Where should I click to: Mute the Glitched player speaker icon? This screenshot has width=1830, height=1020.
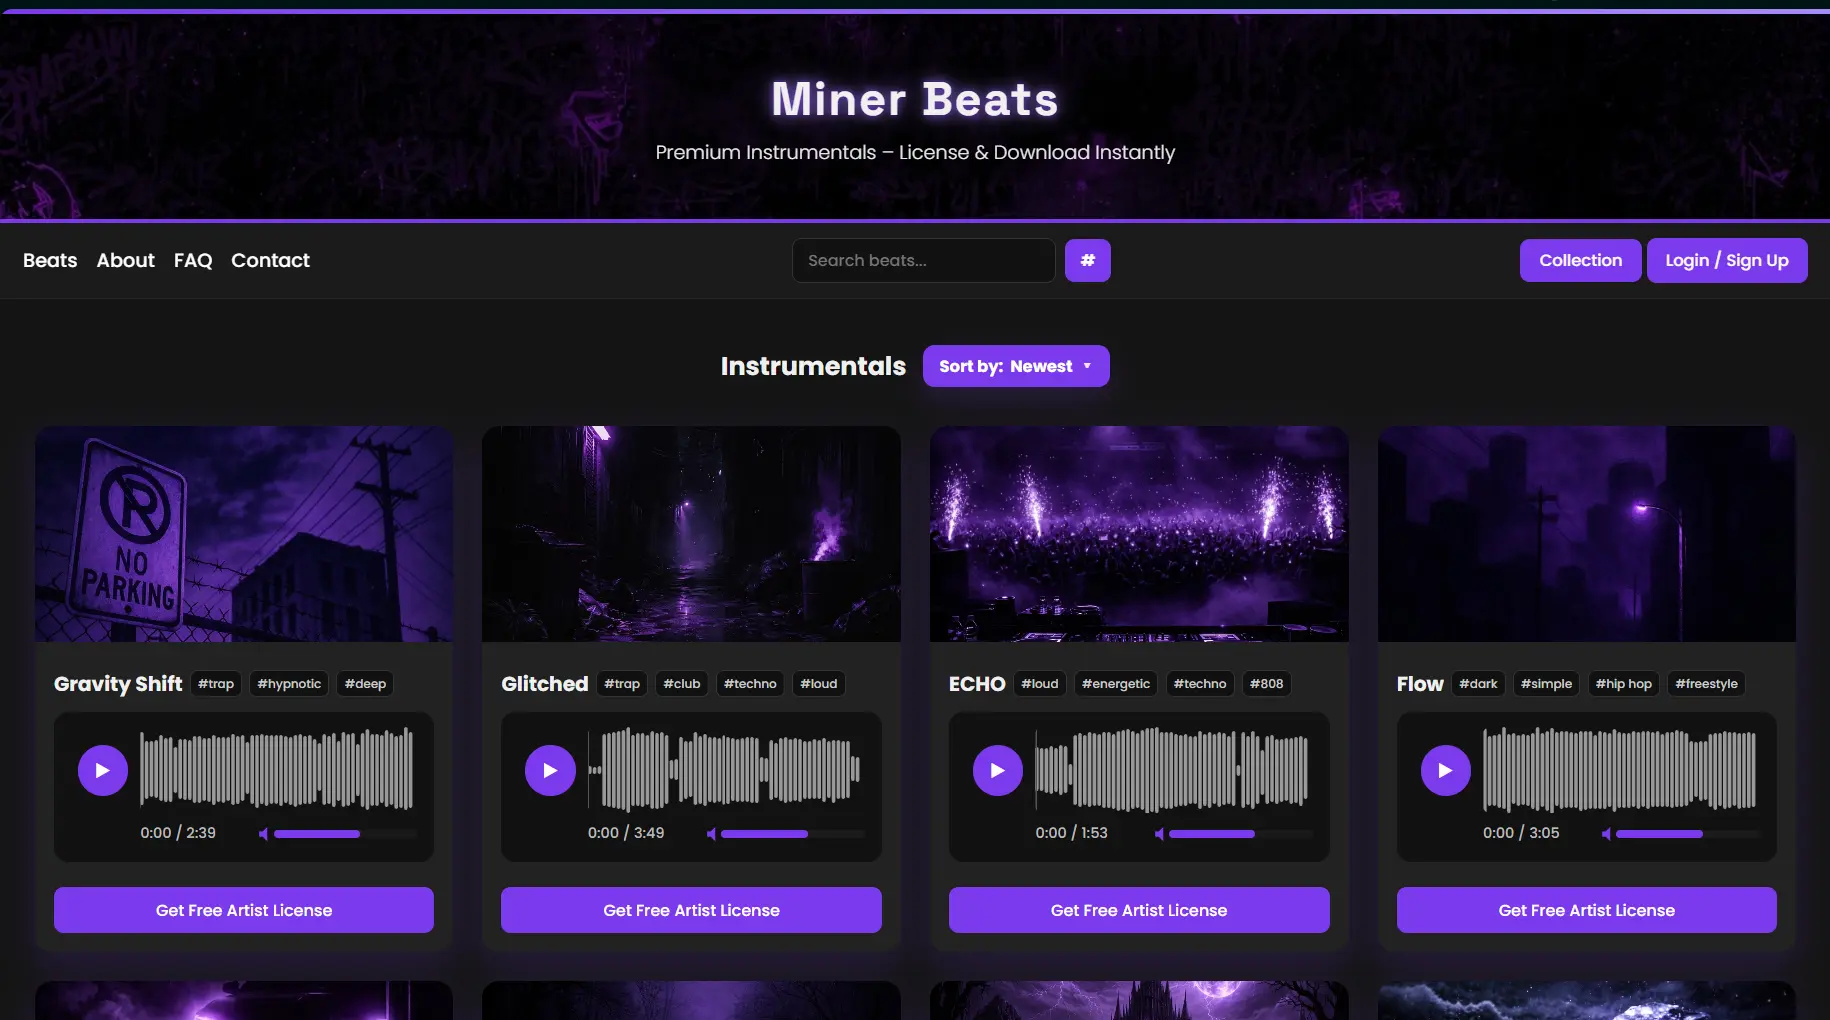coord(711,834)
